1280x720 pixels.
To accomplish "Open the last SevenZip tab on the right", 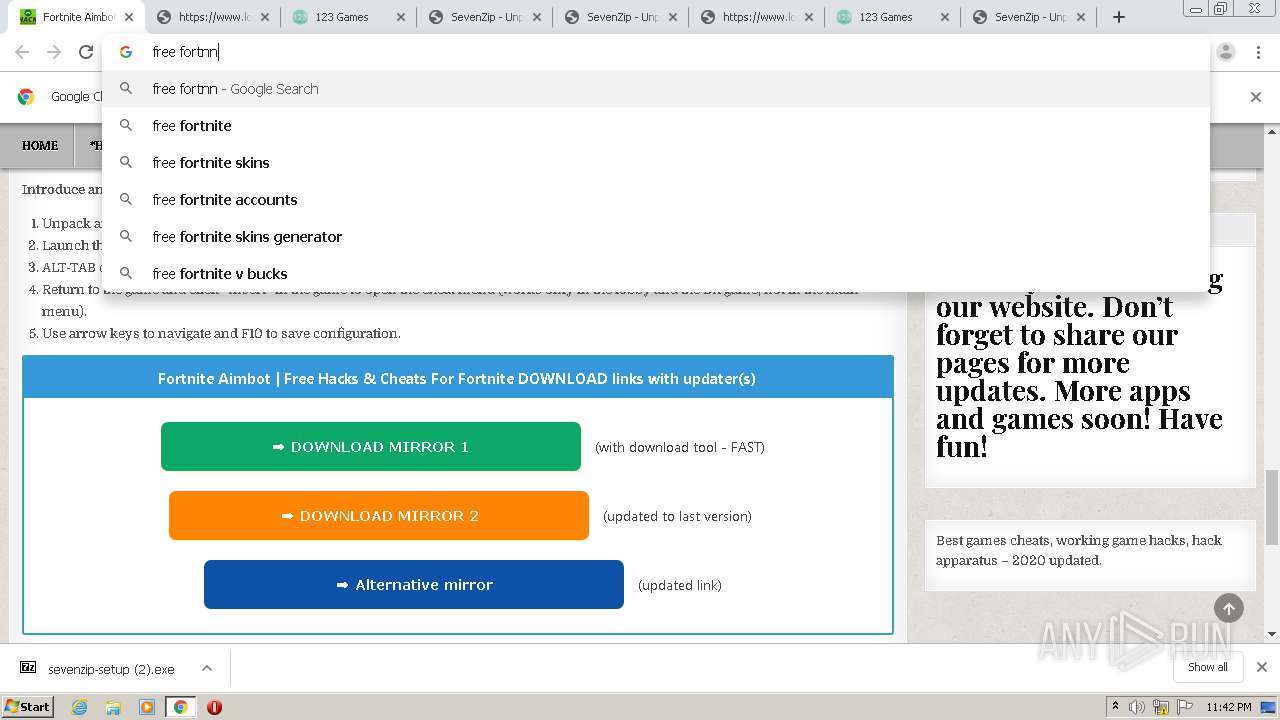I will point(1029,17).
